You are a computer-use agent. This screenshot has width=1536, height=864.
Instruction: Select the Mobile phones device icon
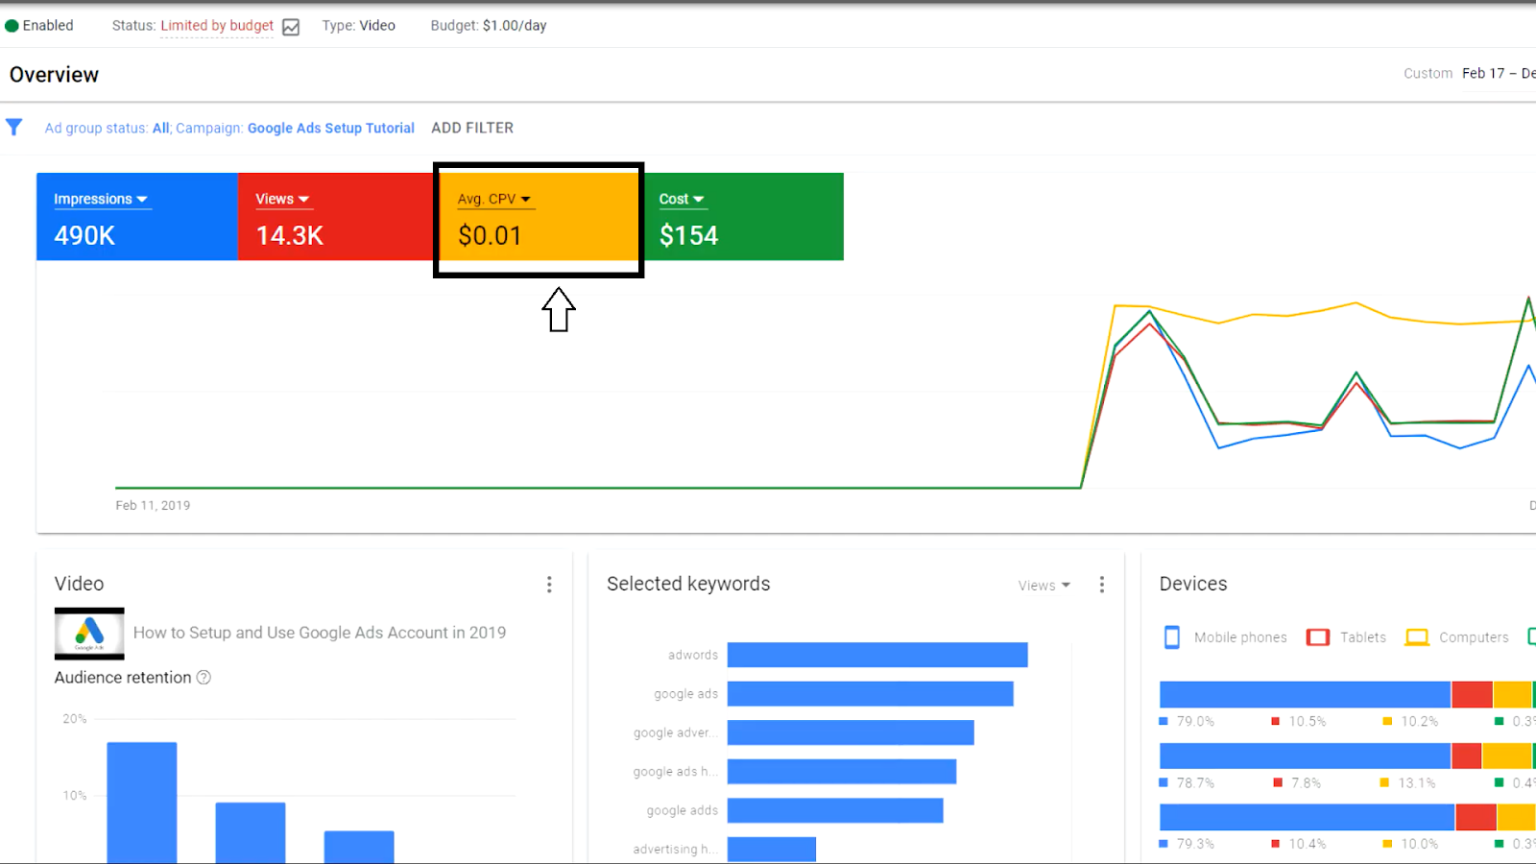click(x=1171, y=637)
